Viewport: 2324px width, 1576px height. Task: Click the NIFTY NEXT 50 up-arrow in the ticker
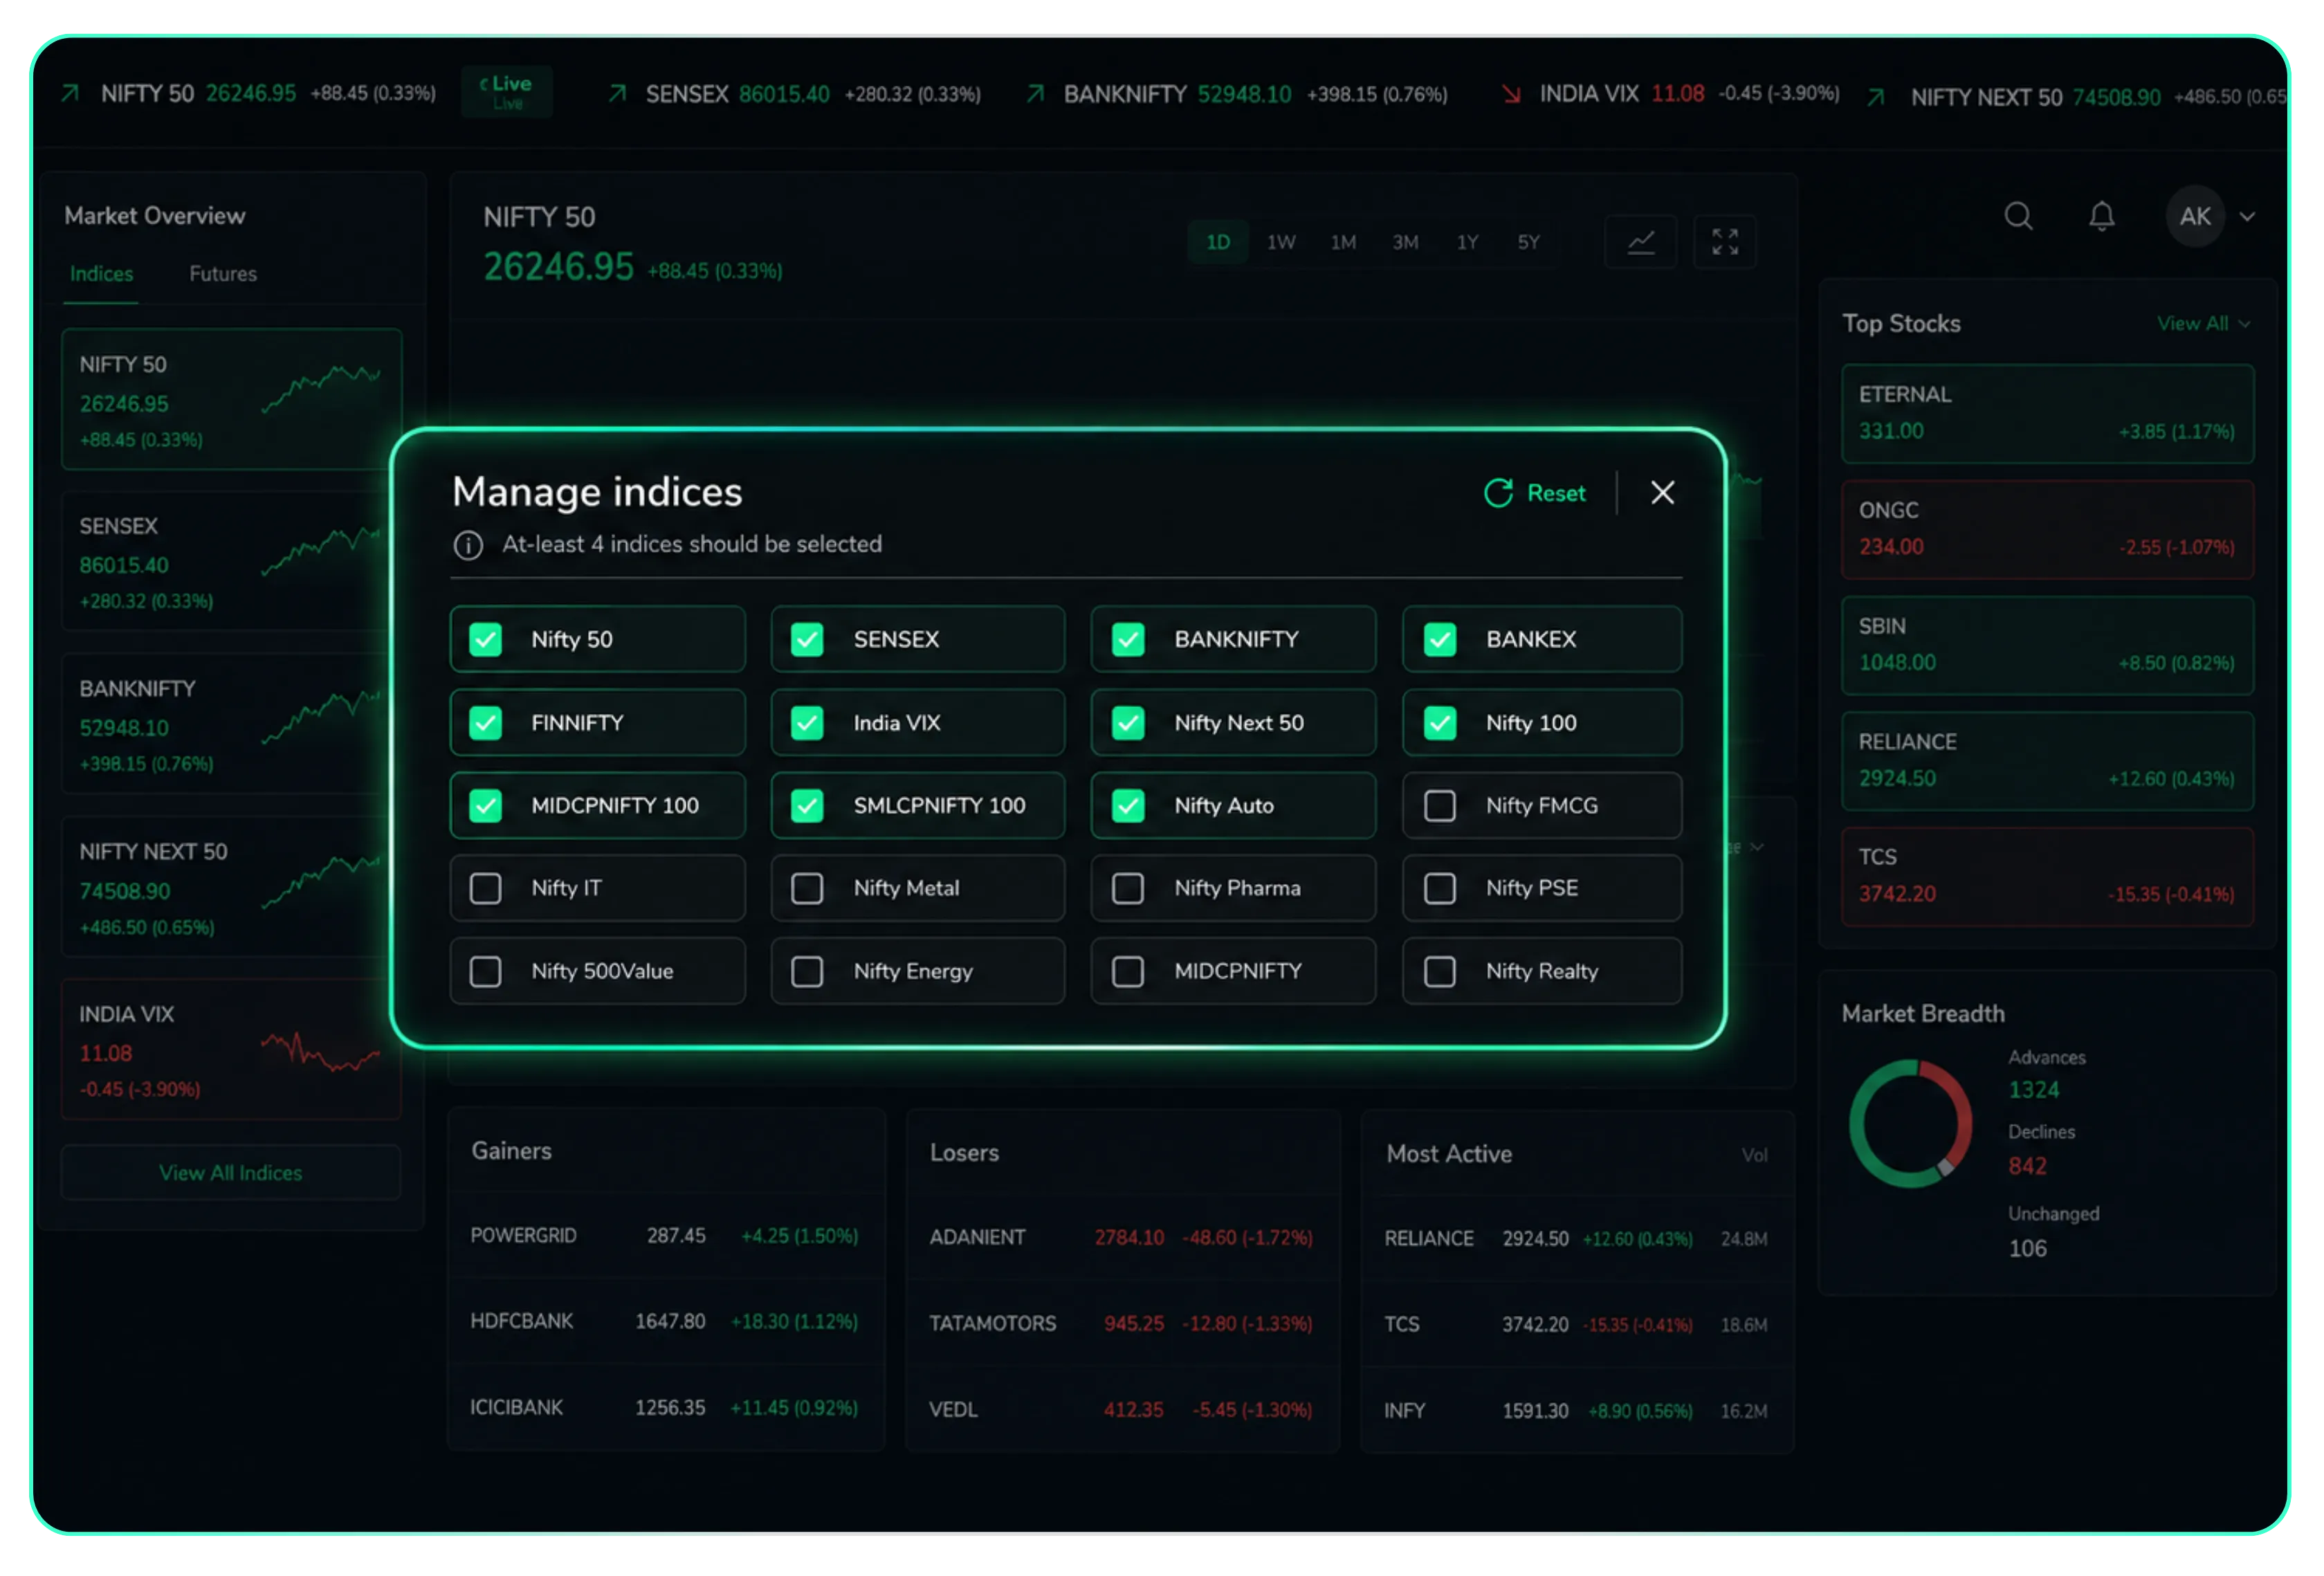pos(1876,97)
